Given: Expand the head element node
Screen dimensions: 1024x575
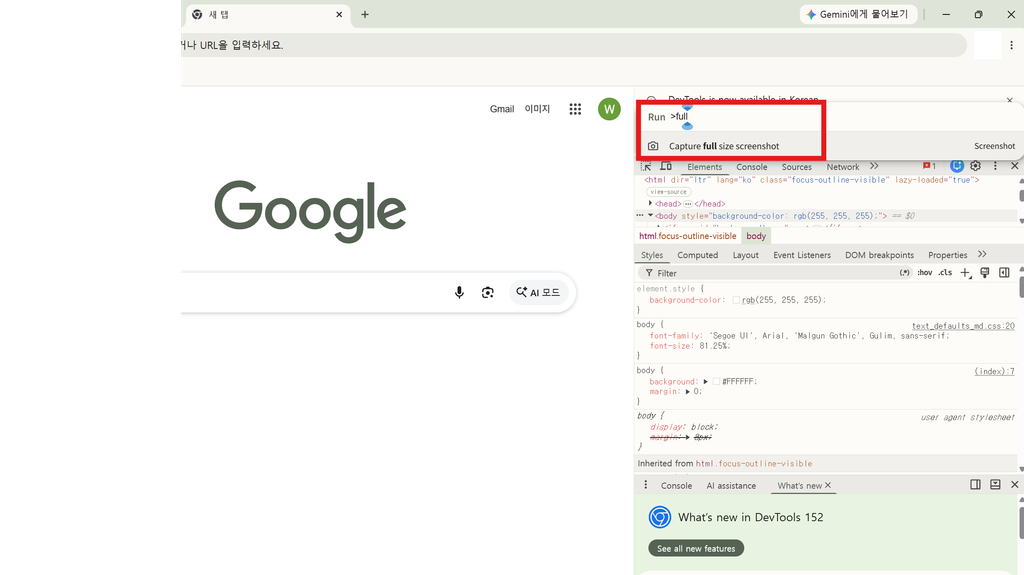Looking at the screenshot, I should 650,203.
